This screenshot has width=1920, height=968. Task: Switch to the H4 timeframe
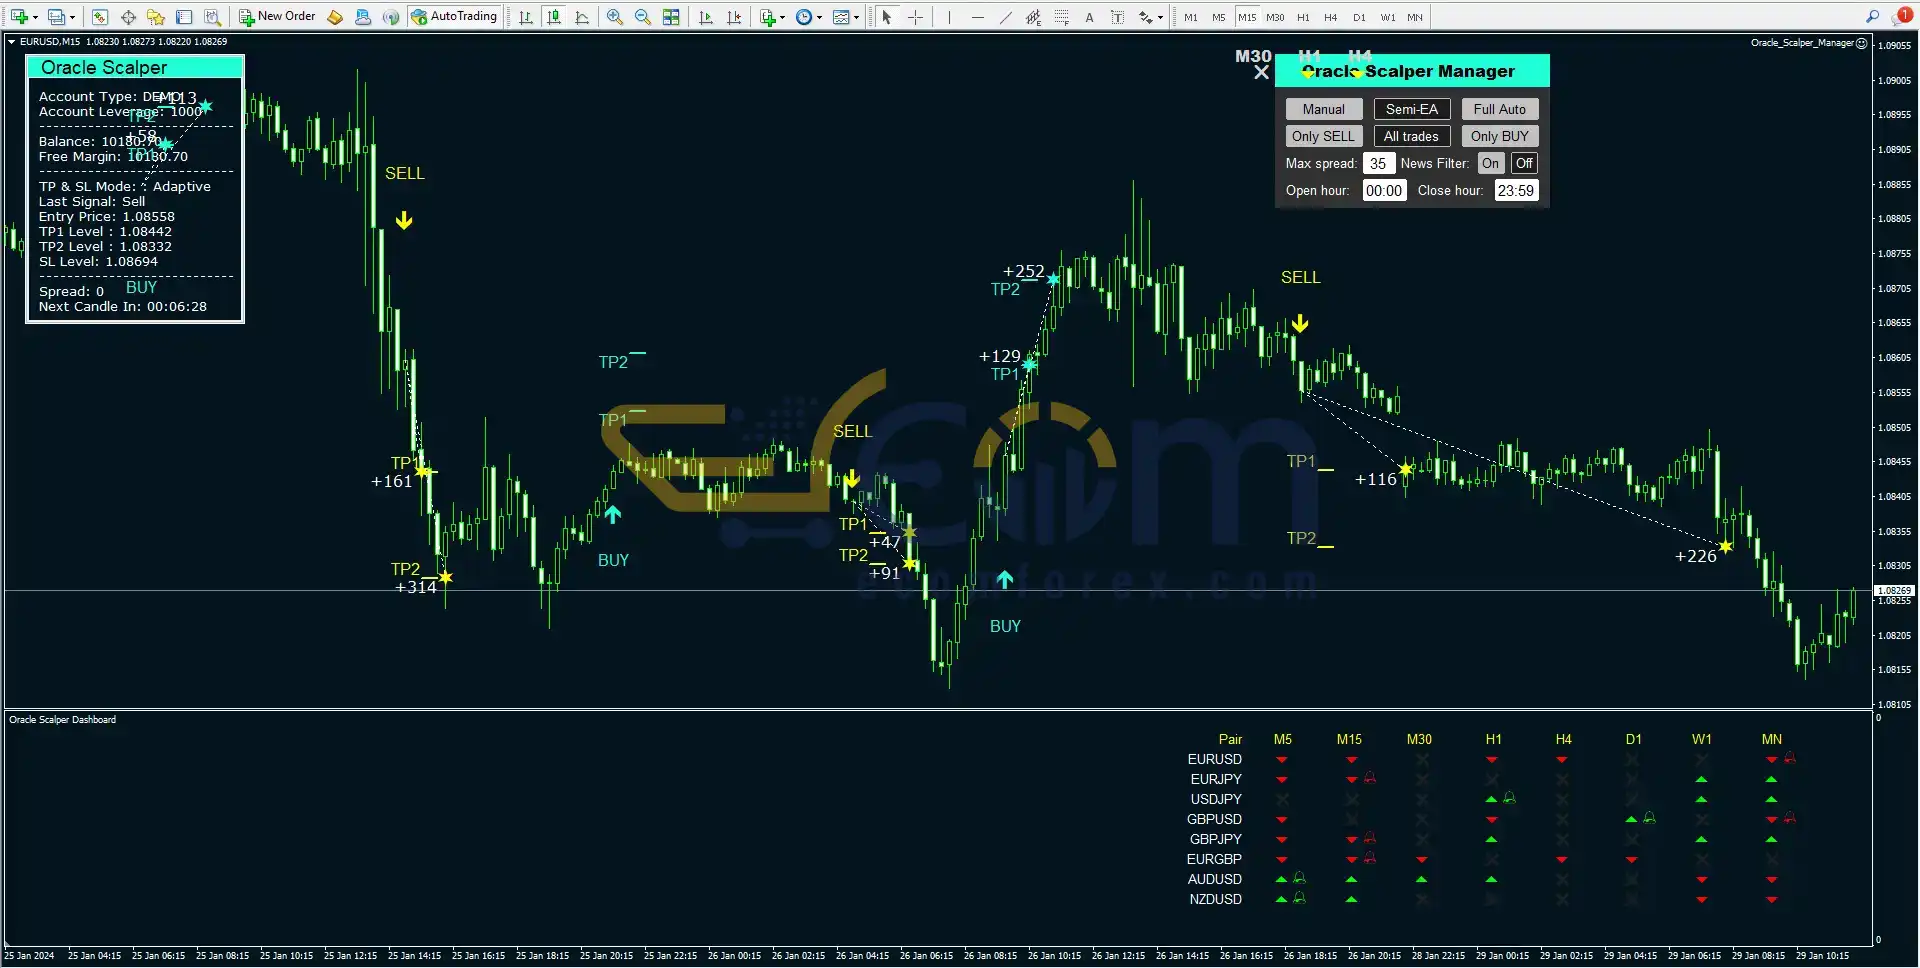pyautogui.click(x=1331, y=17)
